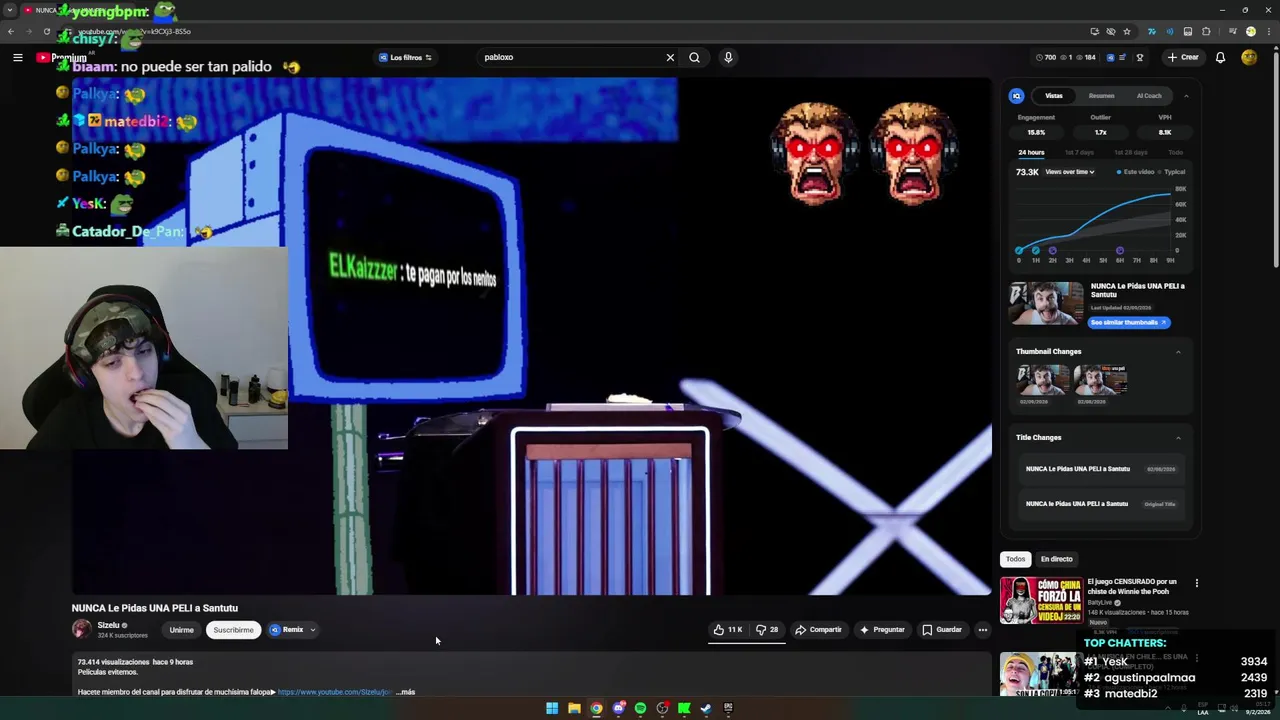Open the browser extensions puzzle icon
1280x720 pixels.
click(1207, 31)
